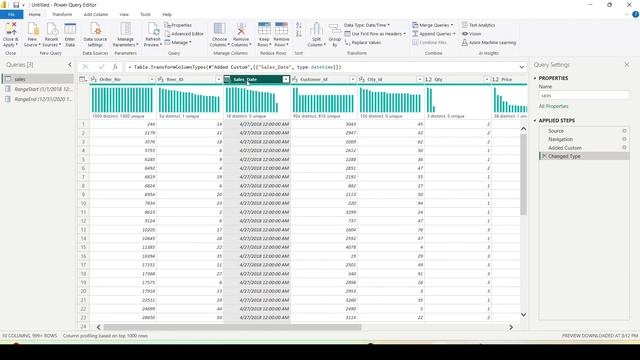Viewport: 640px width, 360px height.
Task: Collapse the APPLIED STEPS section
Action: click(x=535, y=120)
